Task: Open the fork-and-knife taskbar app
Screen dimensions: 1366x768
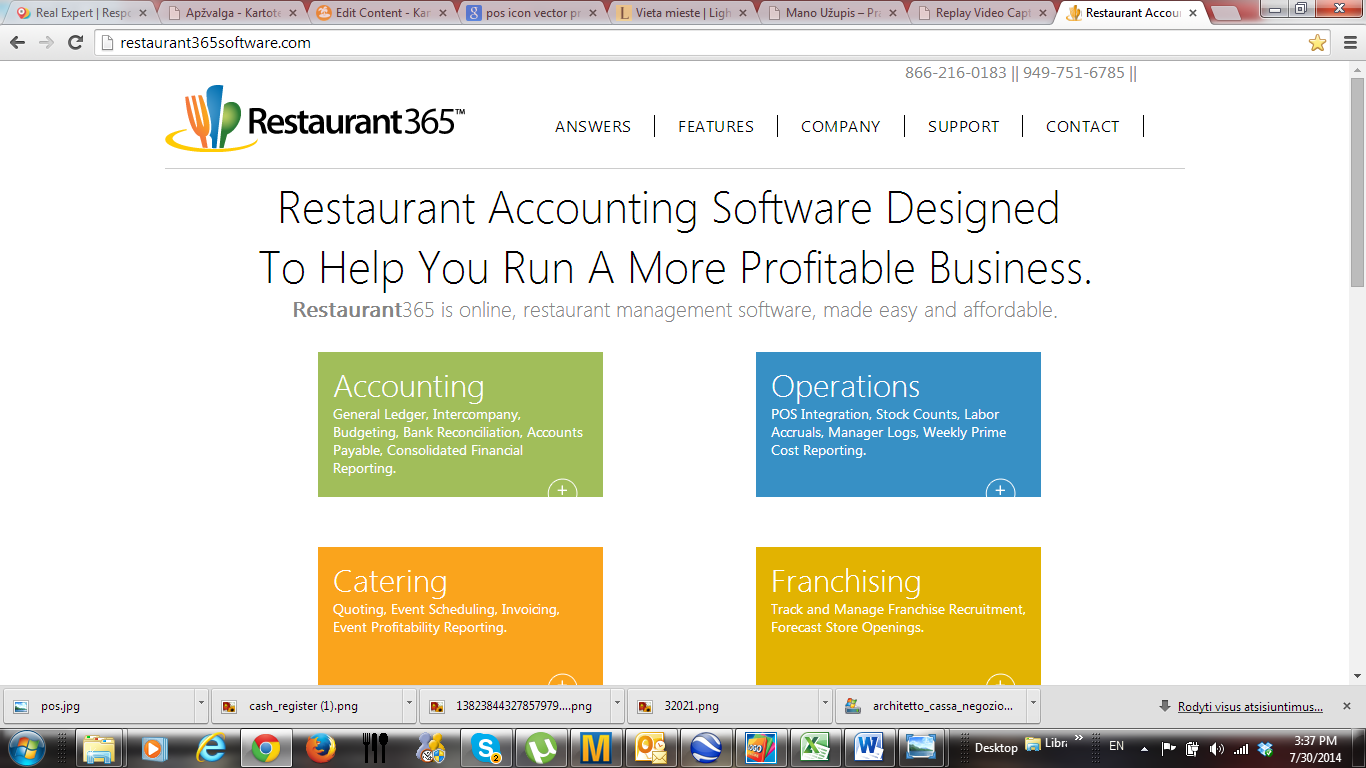Action: point(376,748)
